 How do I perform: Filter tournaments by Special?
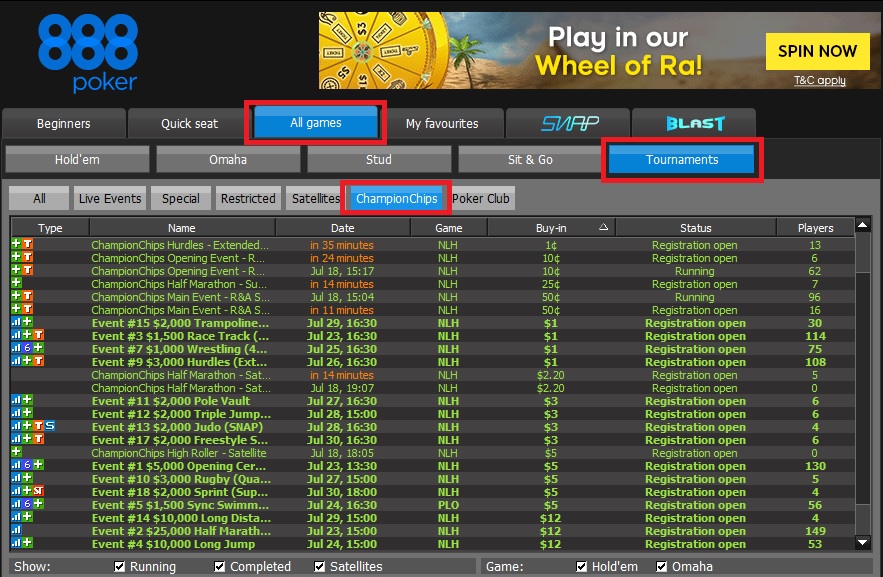click(181, 198)
